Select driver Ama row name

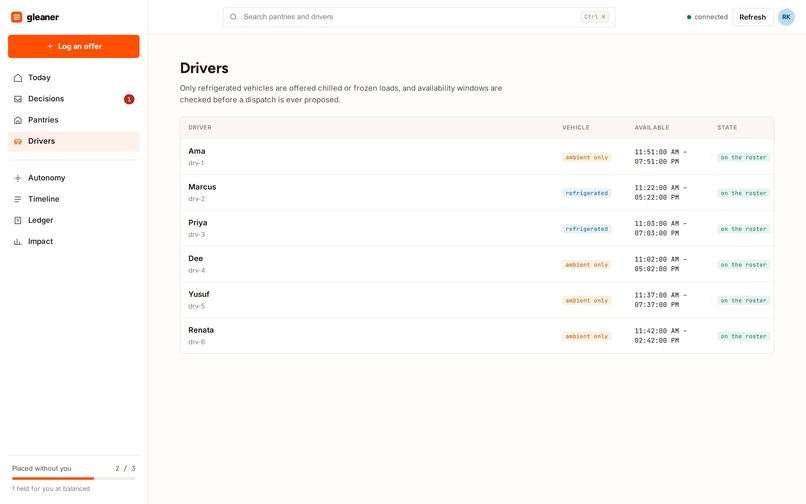click(x=197, y=151)
